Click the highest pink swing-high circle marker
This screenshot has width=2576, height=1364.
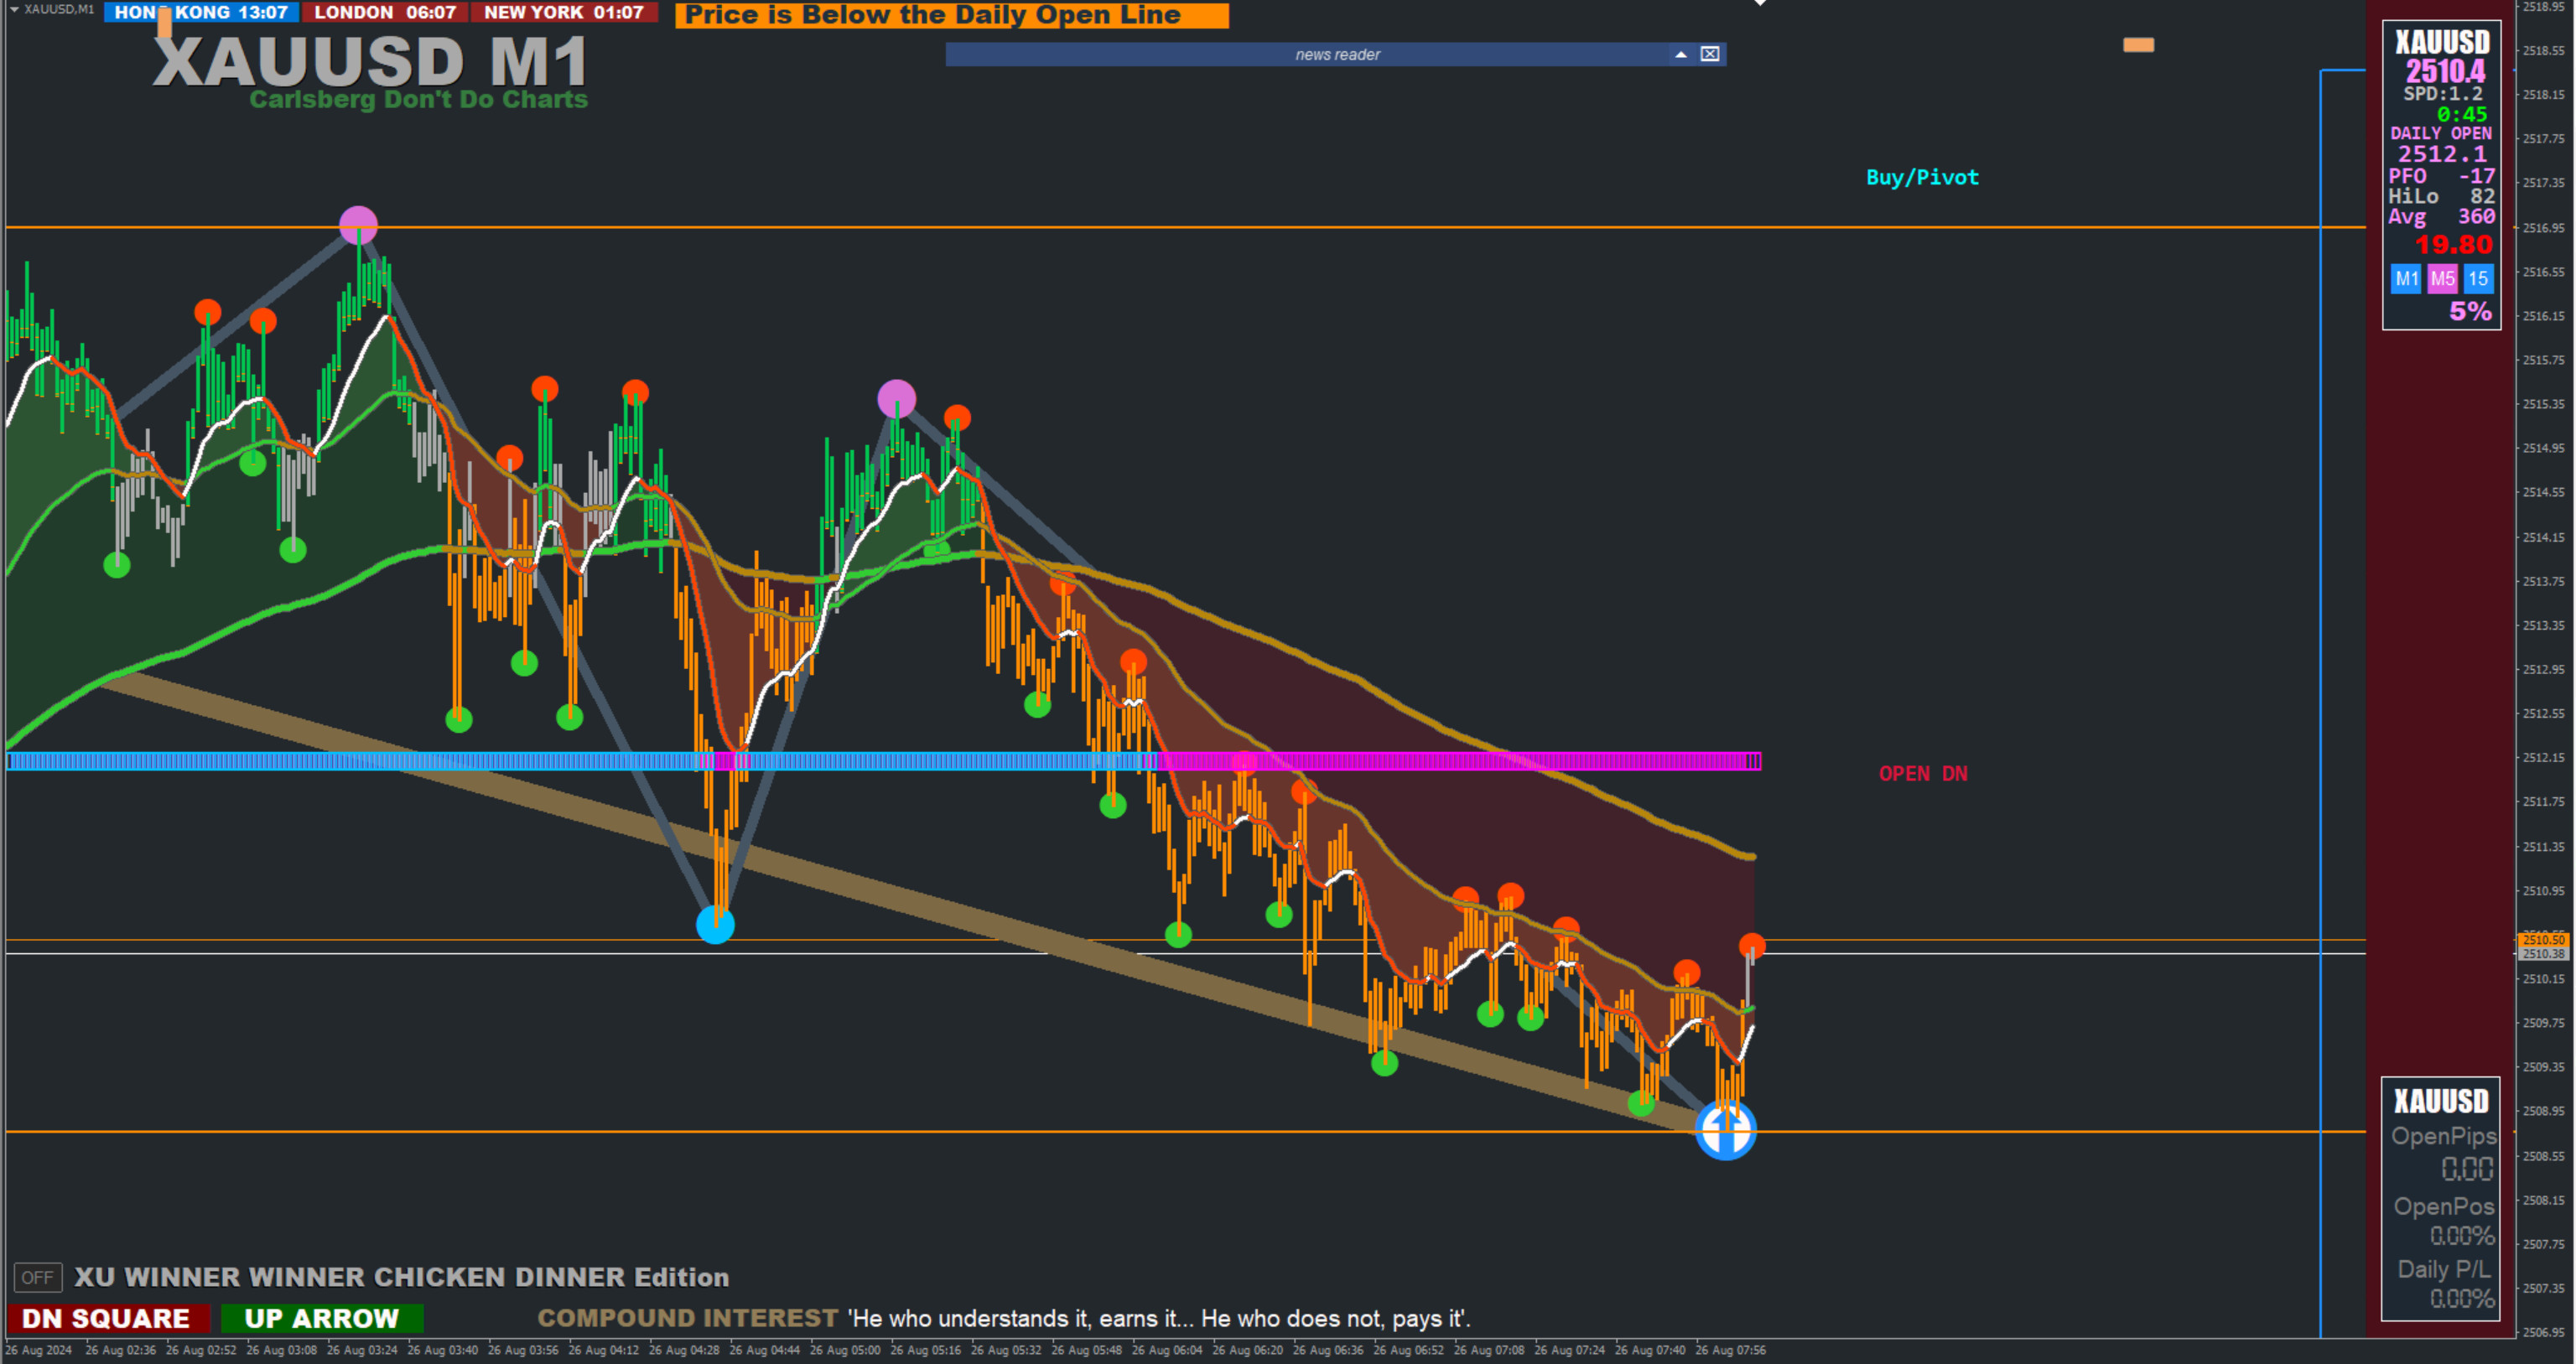(x=358, y=225)
